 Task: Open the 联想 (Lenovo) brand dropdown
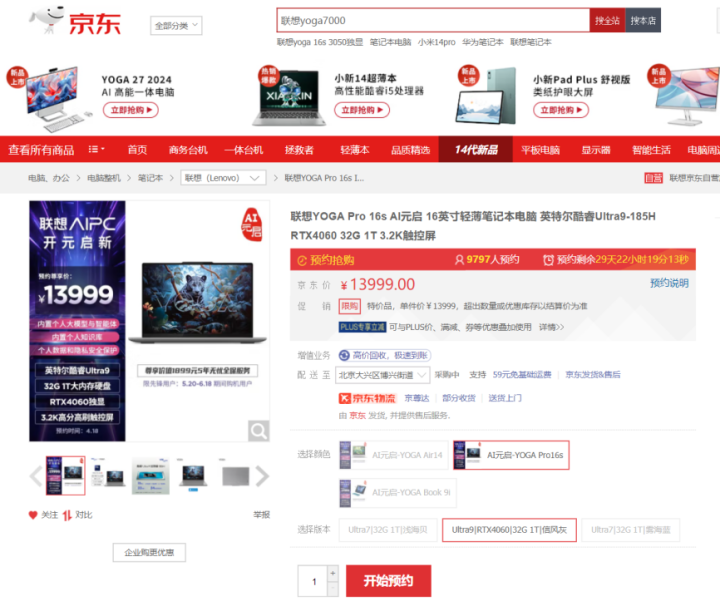tap(224, 178)
